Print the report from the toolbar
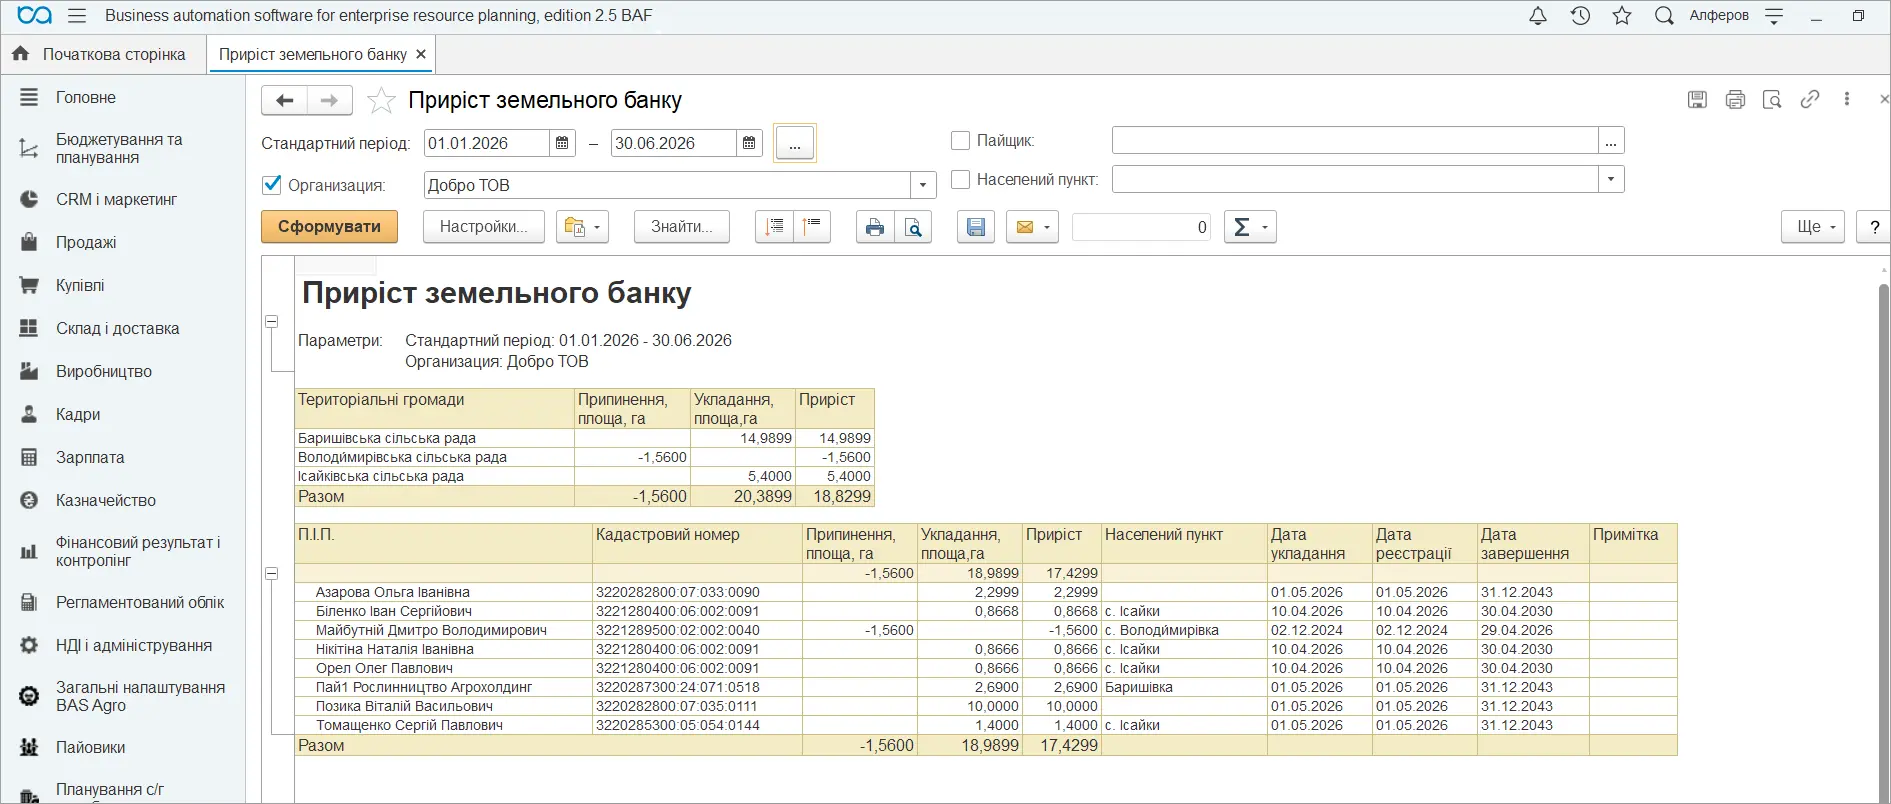Image resolution: width=1891 pixels, height=804 pixels. tap(875, 227)
